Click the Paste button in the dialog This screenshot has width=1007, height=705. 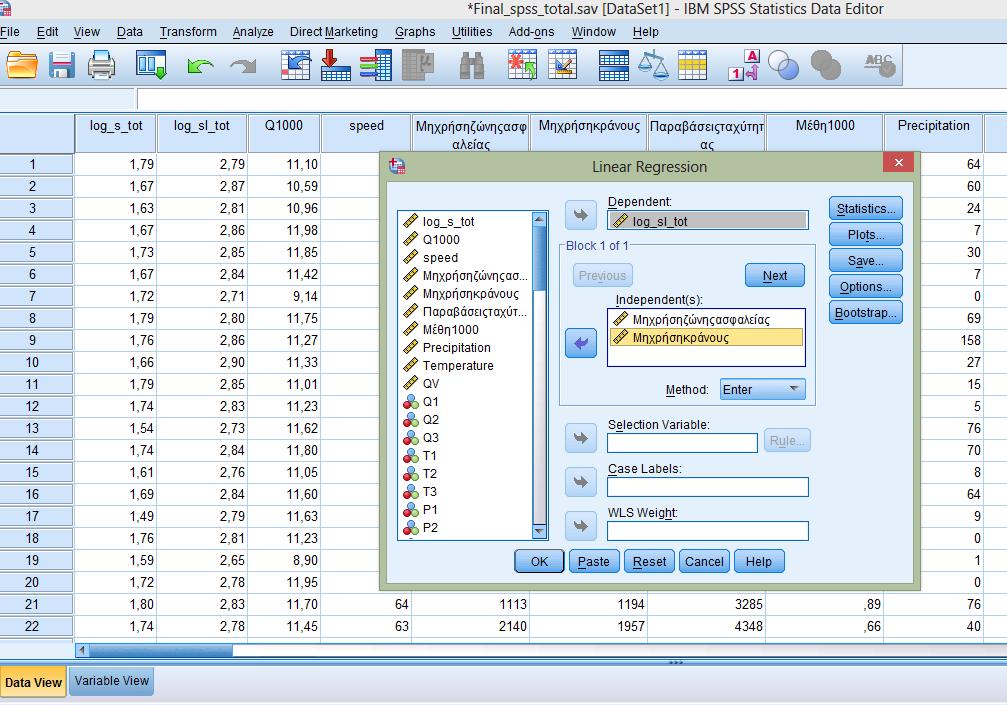point(593,561)
